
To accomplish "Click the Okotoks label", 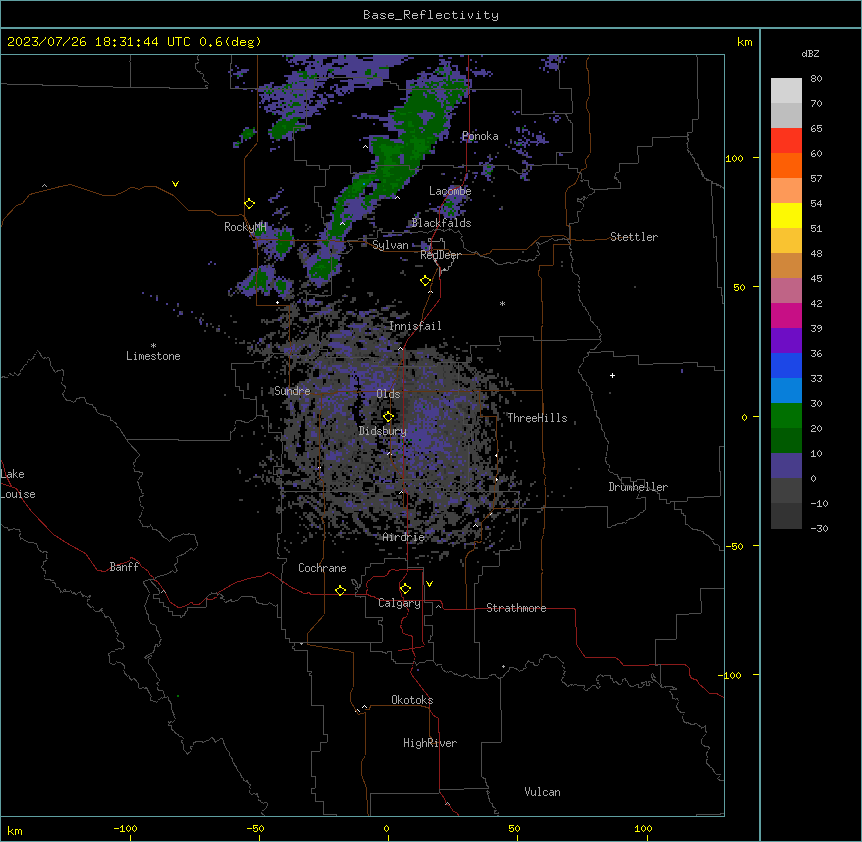I will tap(412, 700).
